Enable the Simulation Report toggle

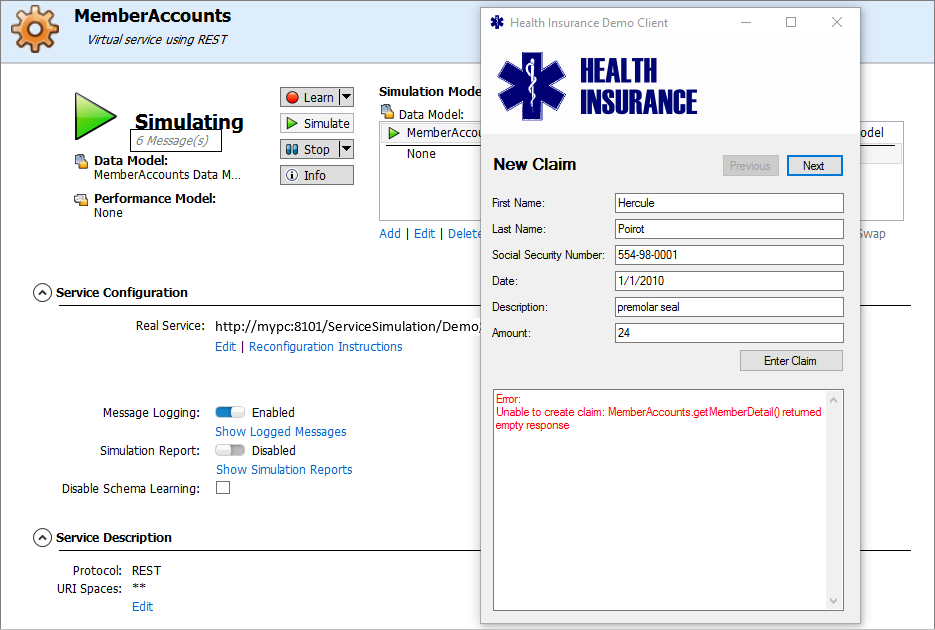230,450
